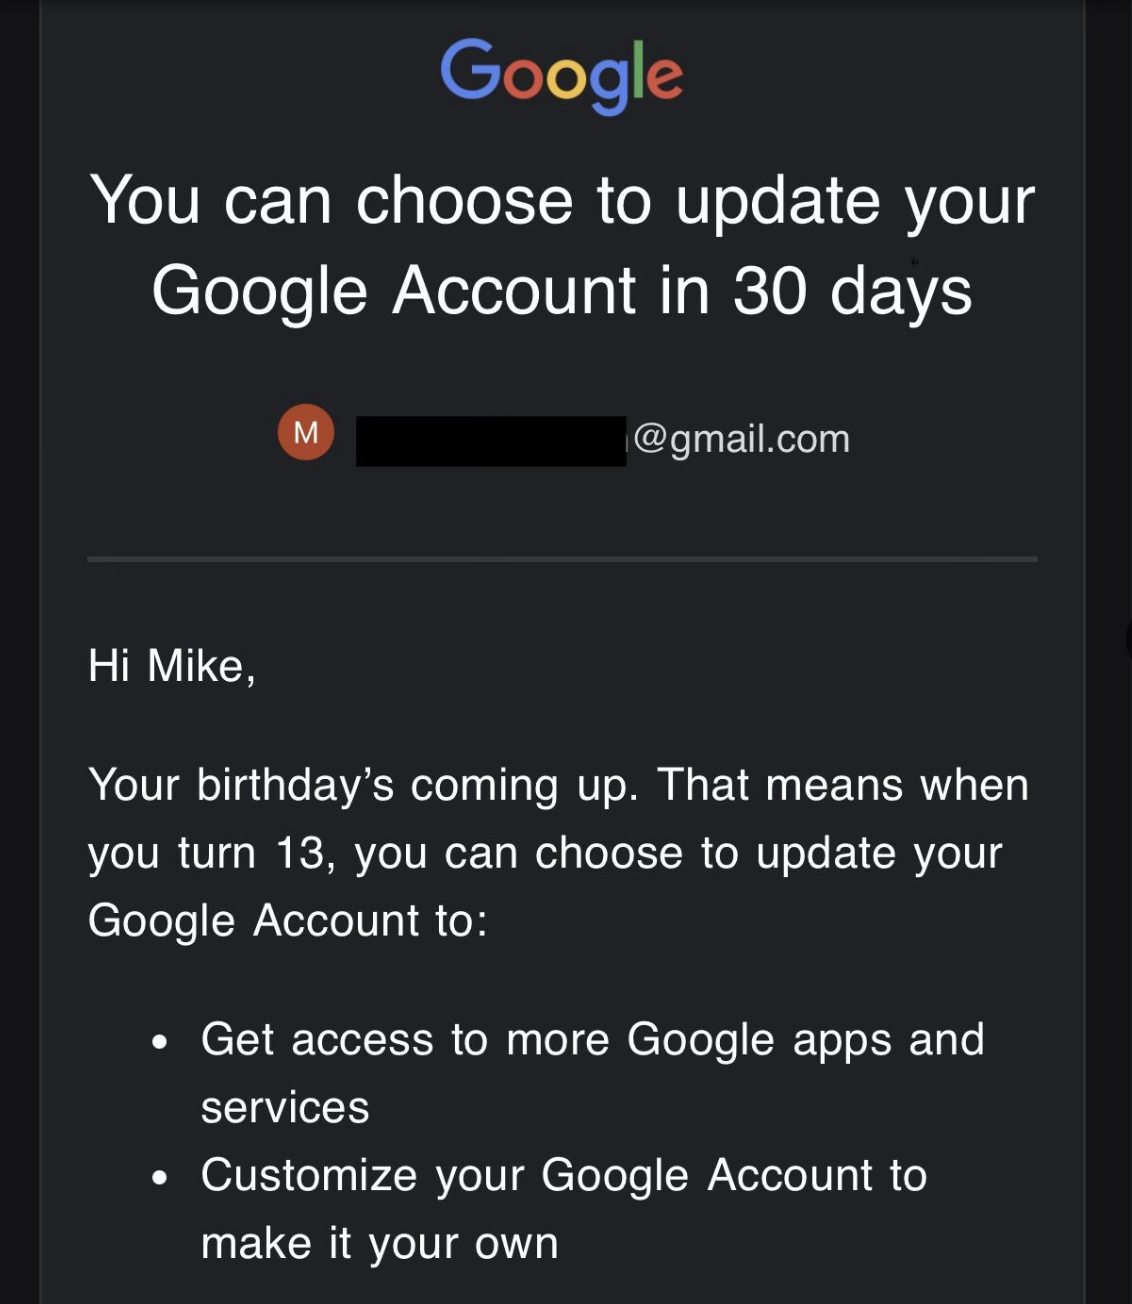Click "make it your own" text line

(x=379, y=1243)
